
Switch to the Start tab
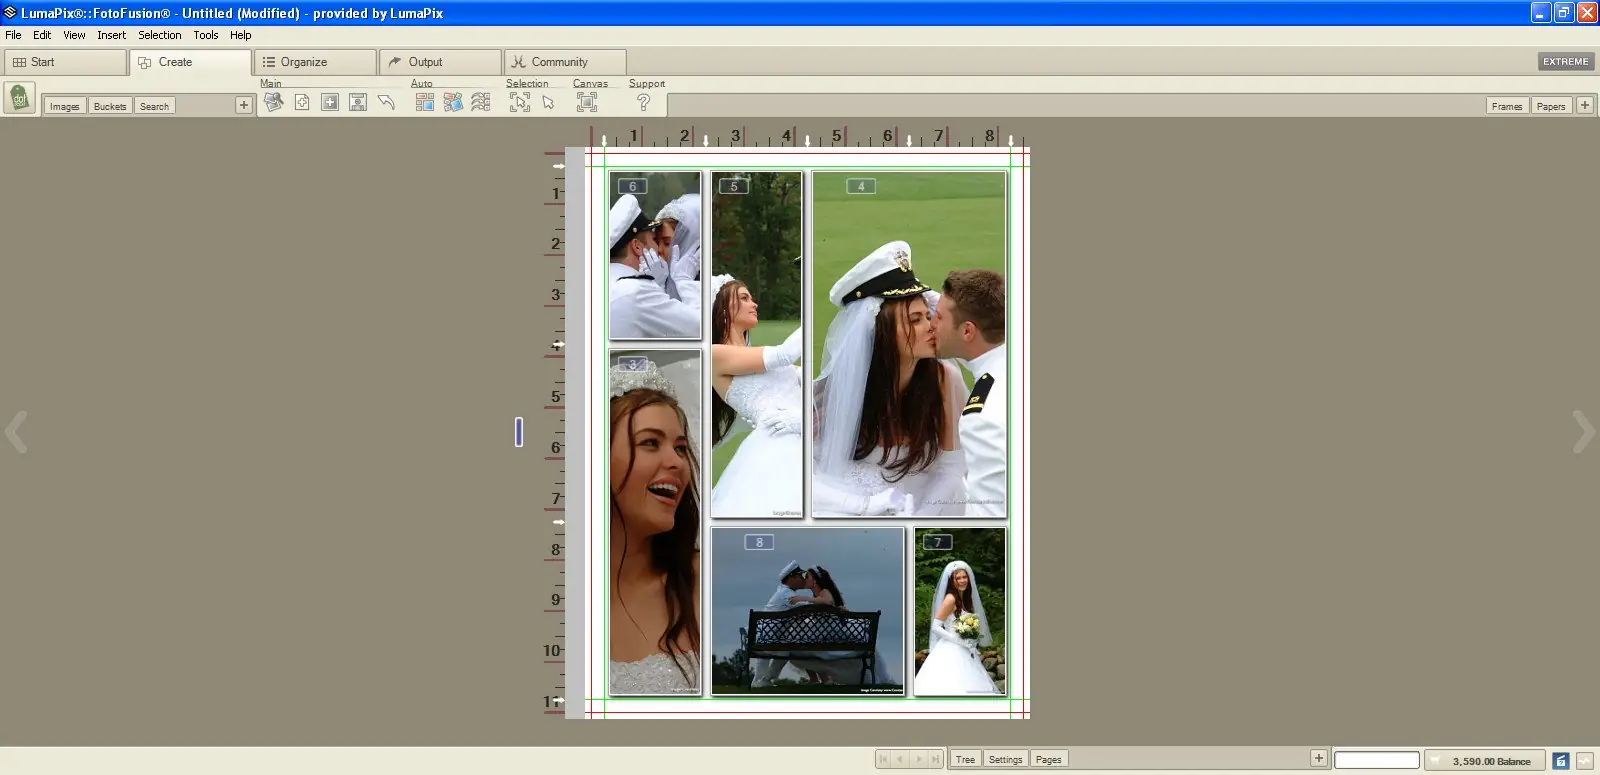(66, 62)
